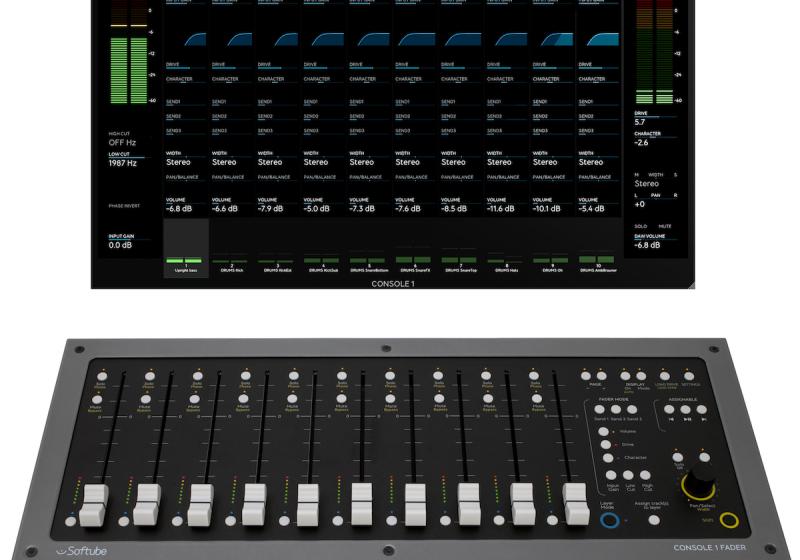Open track 1's Width Stereo setting
The height and width of the screenshot is (560, 800).
(178, 162)
